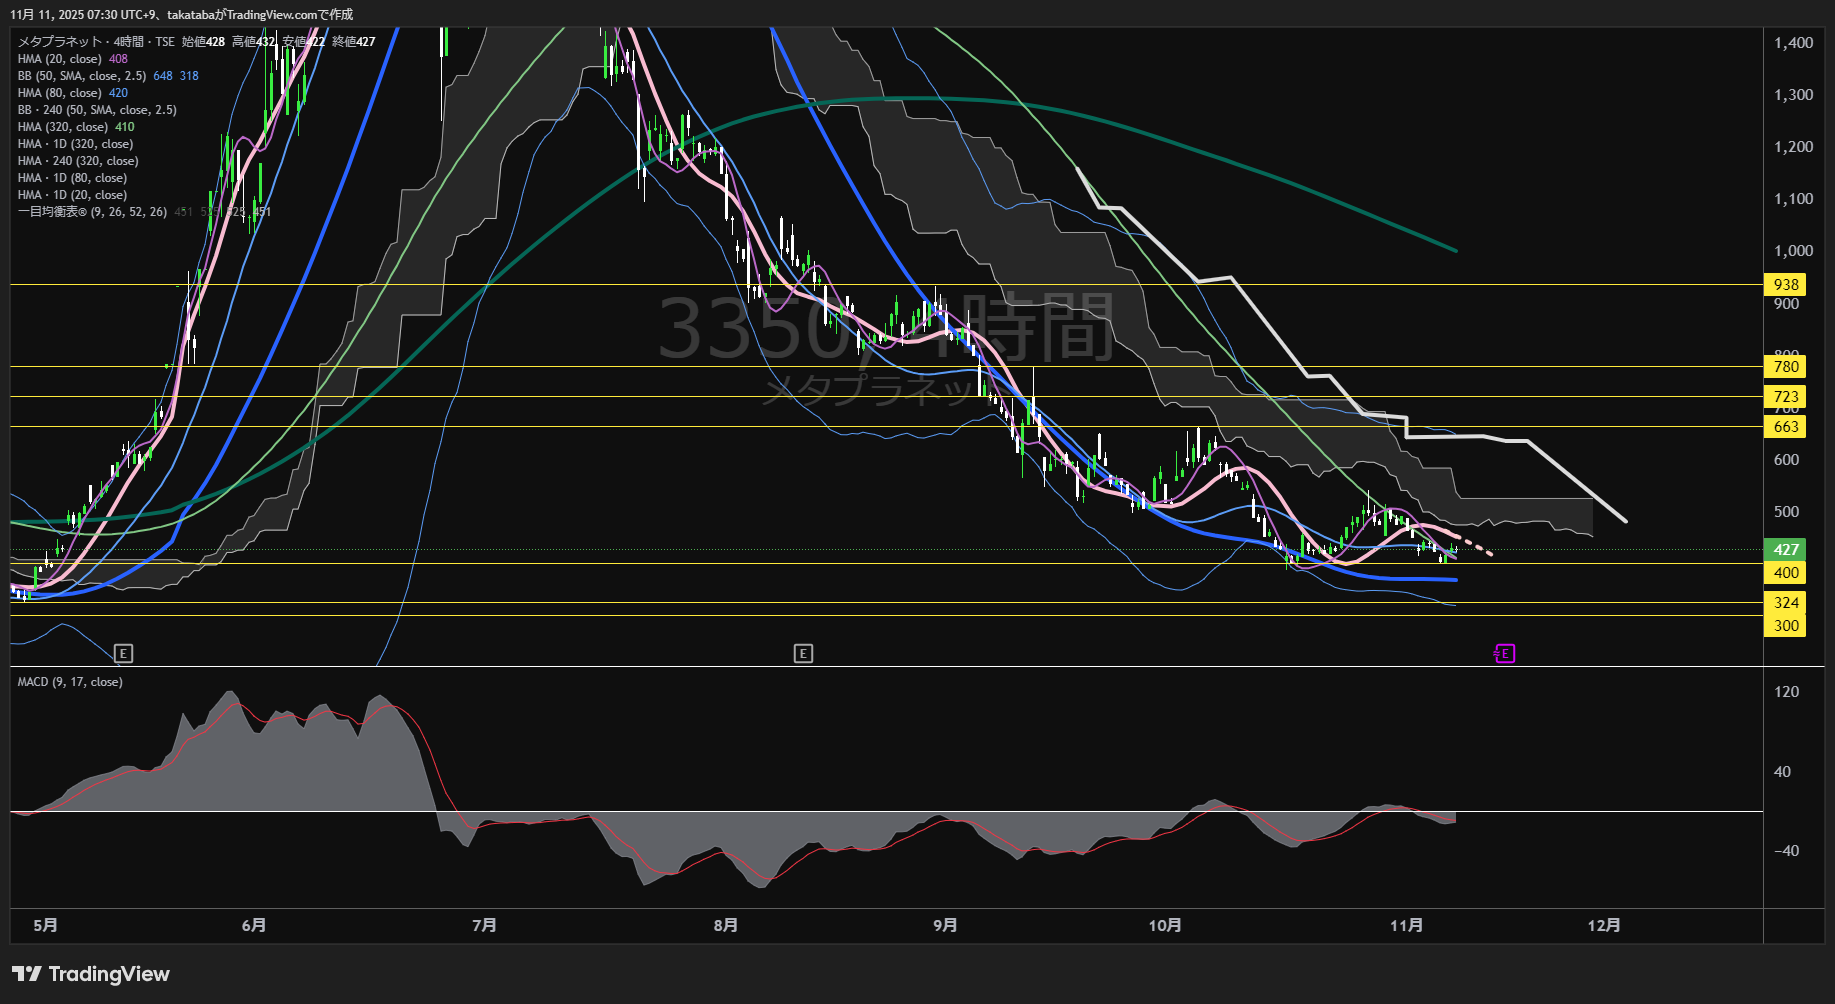This screenshot has width=1835, height=1004.
Task: Click the chart creation header text at top
Action: coord(181,14)
